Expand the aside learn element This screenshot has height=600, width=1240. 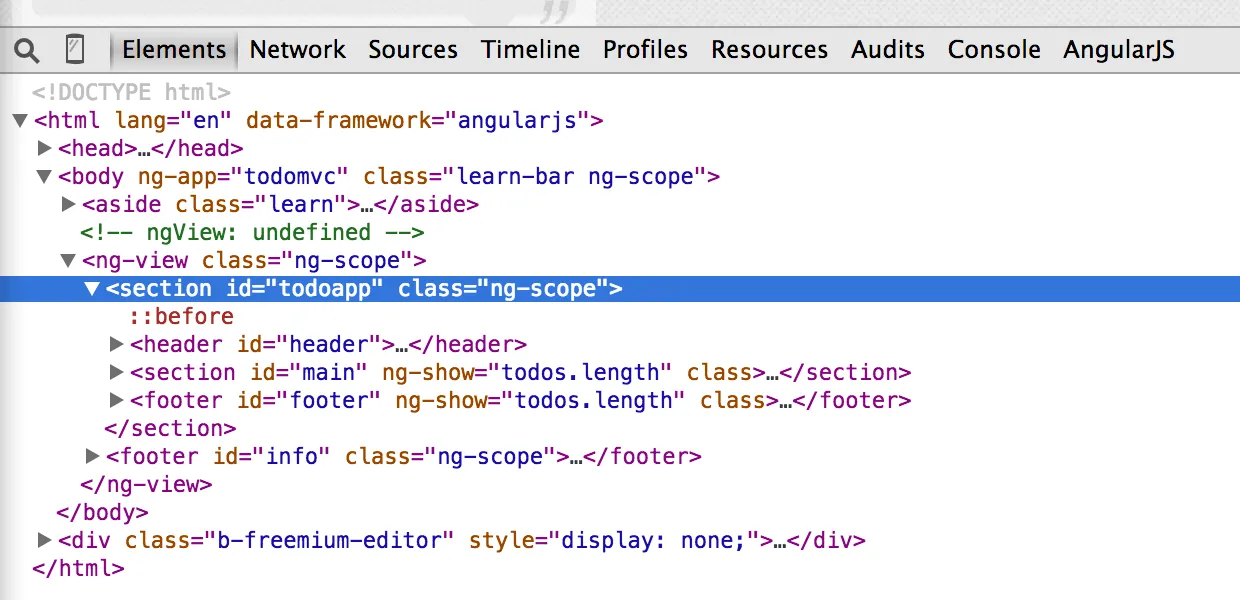tap(68, 205)
